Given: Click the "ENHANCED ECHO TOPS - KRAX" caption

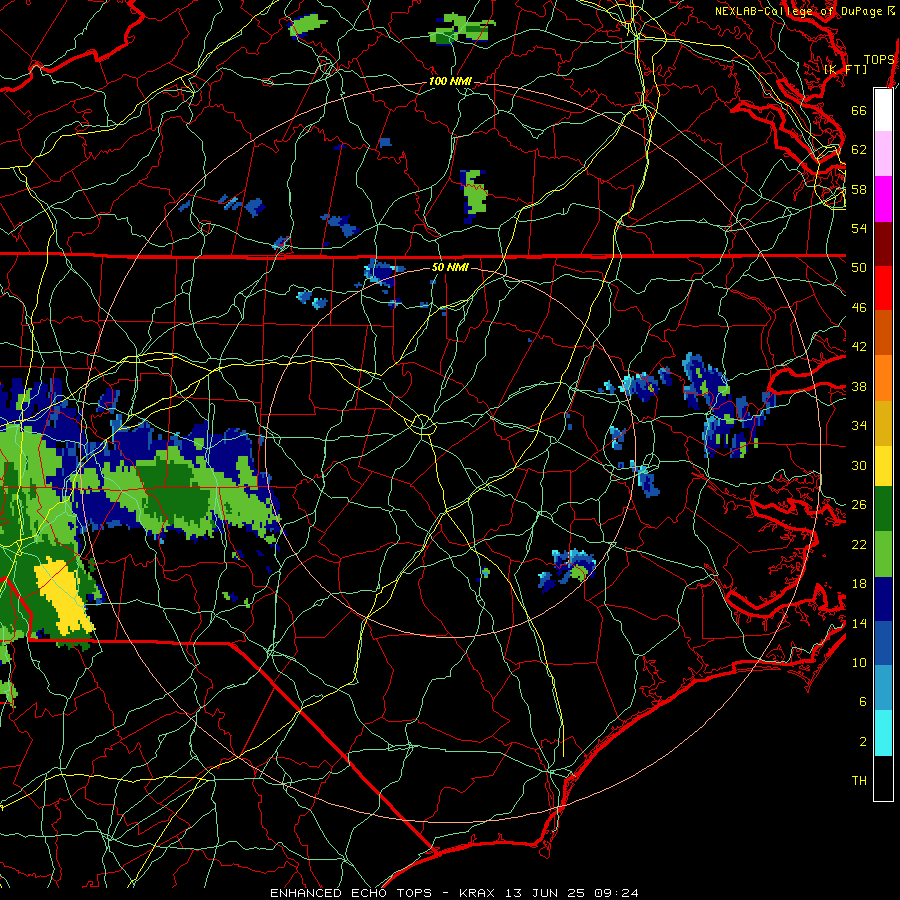Looking at the screenshot, I should click(382, 893).
